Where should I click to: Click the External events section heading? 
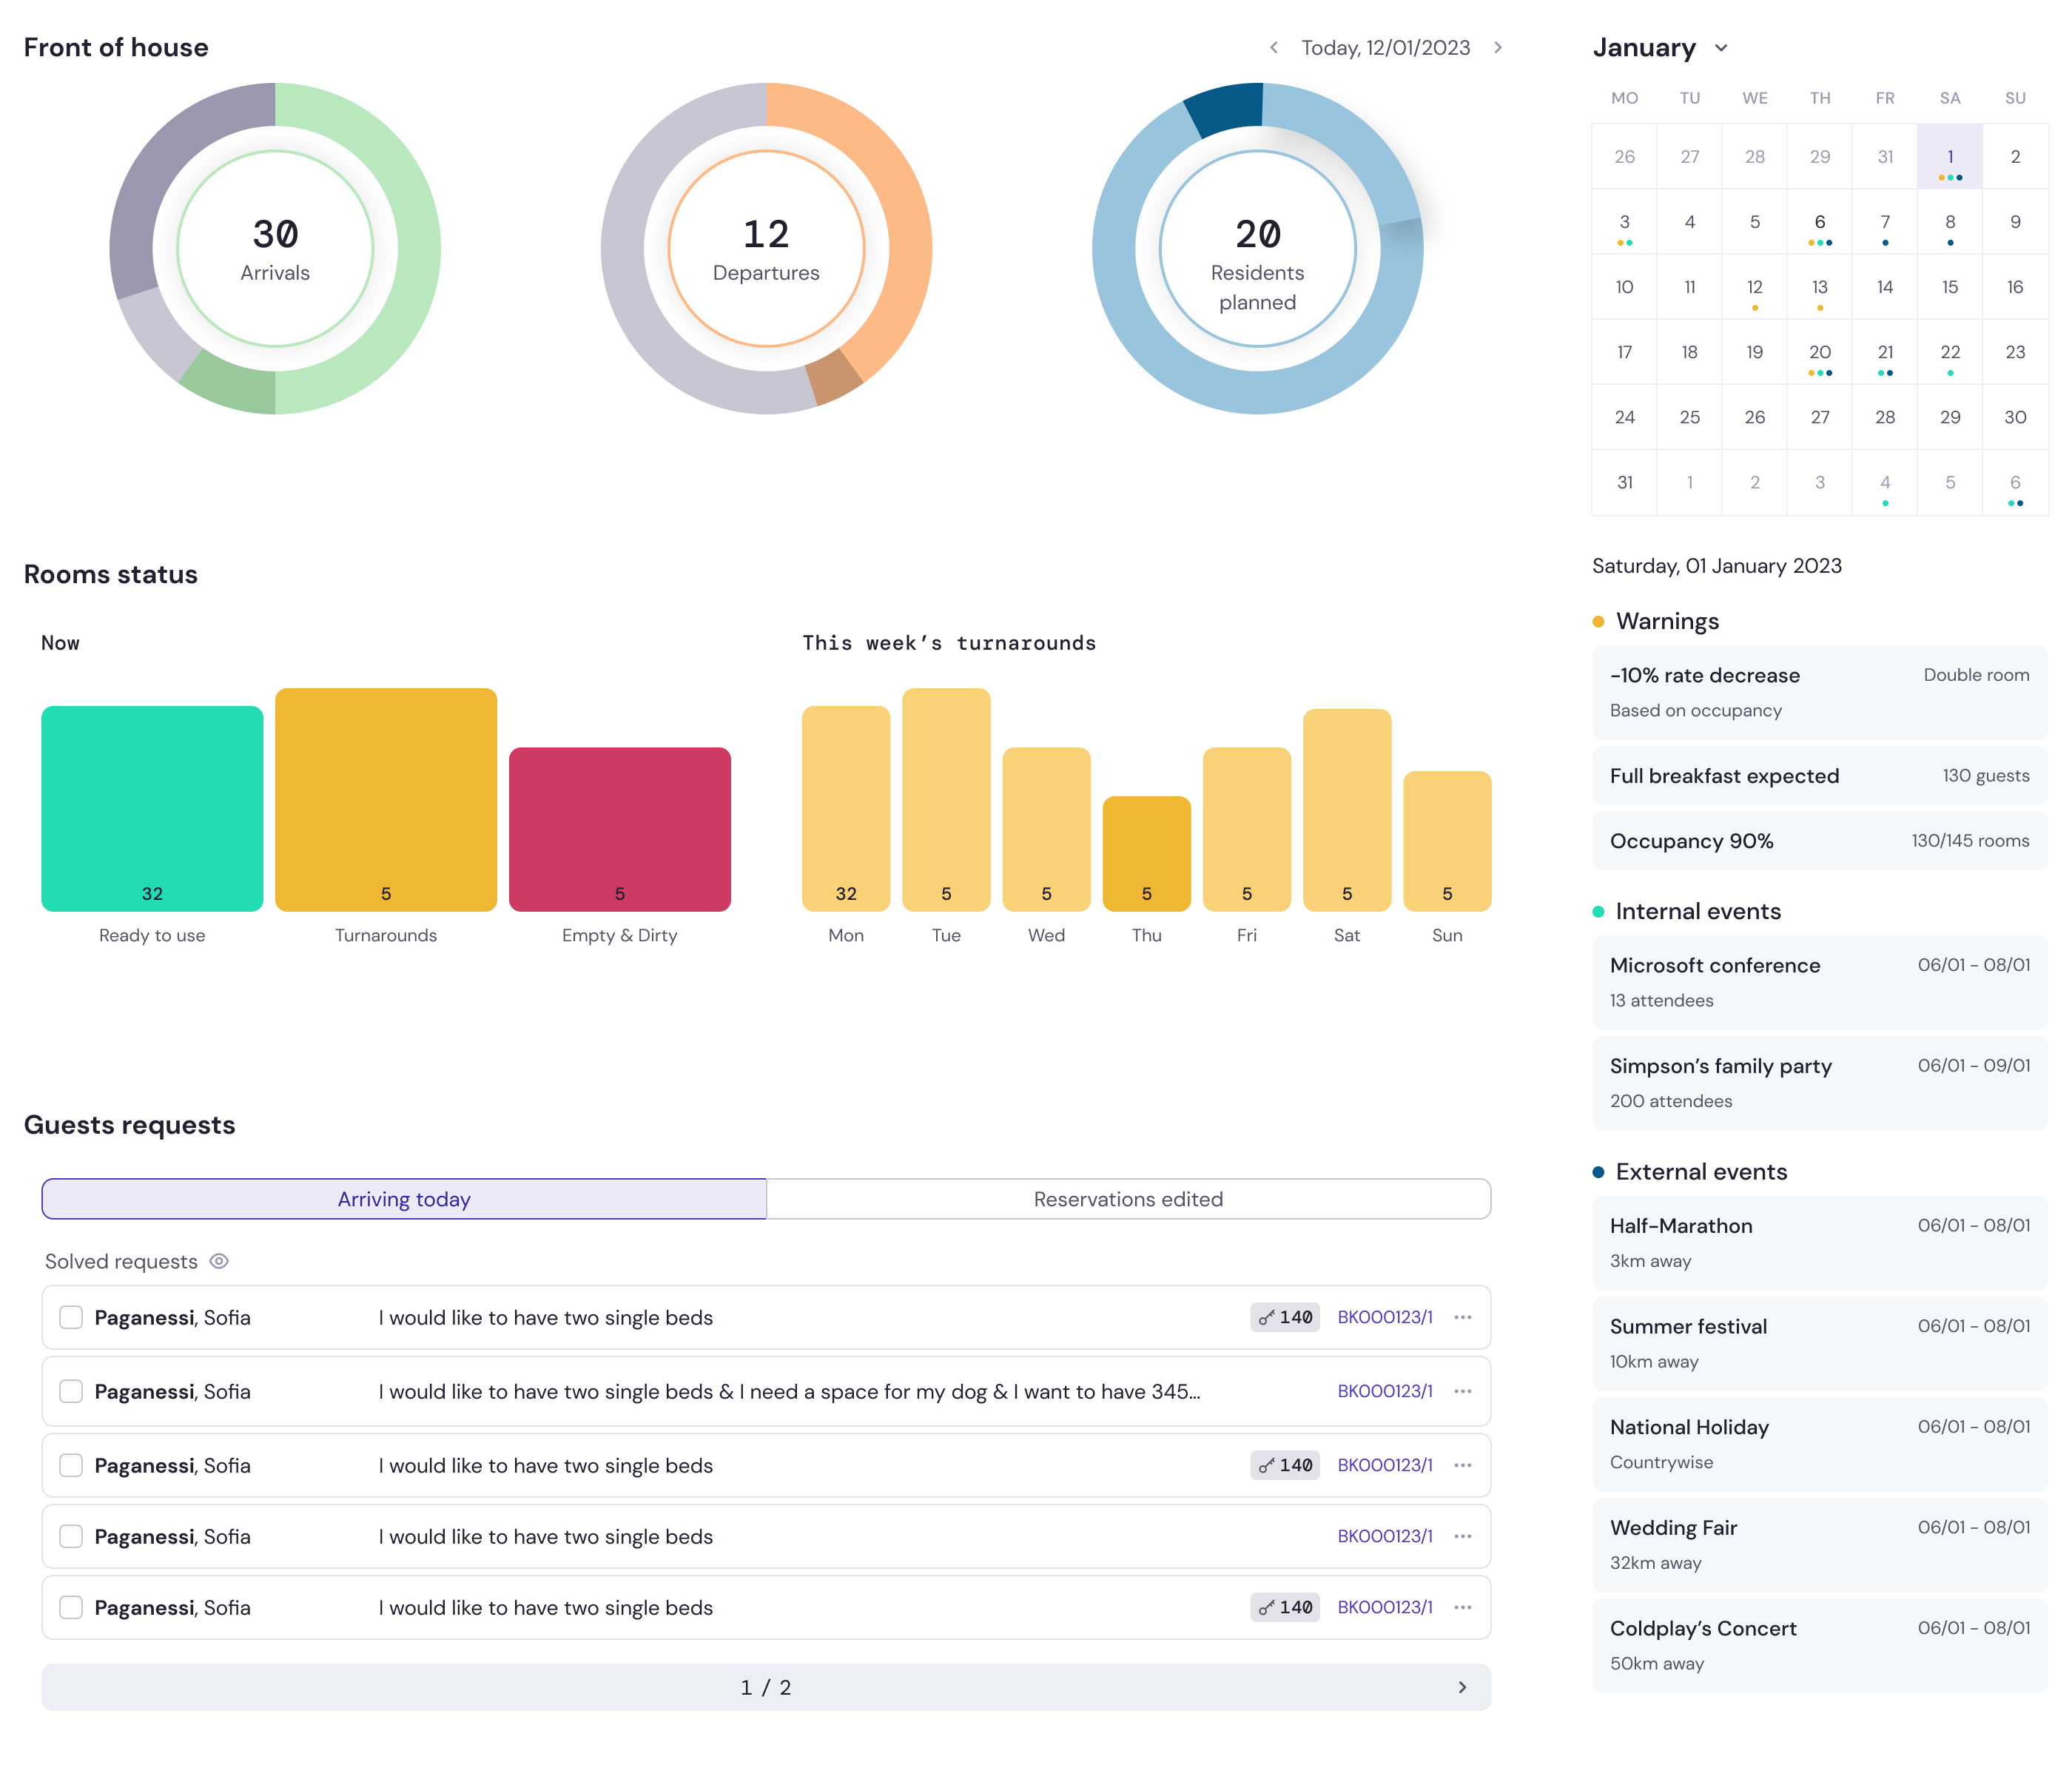click(x=1701, y=1171)
